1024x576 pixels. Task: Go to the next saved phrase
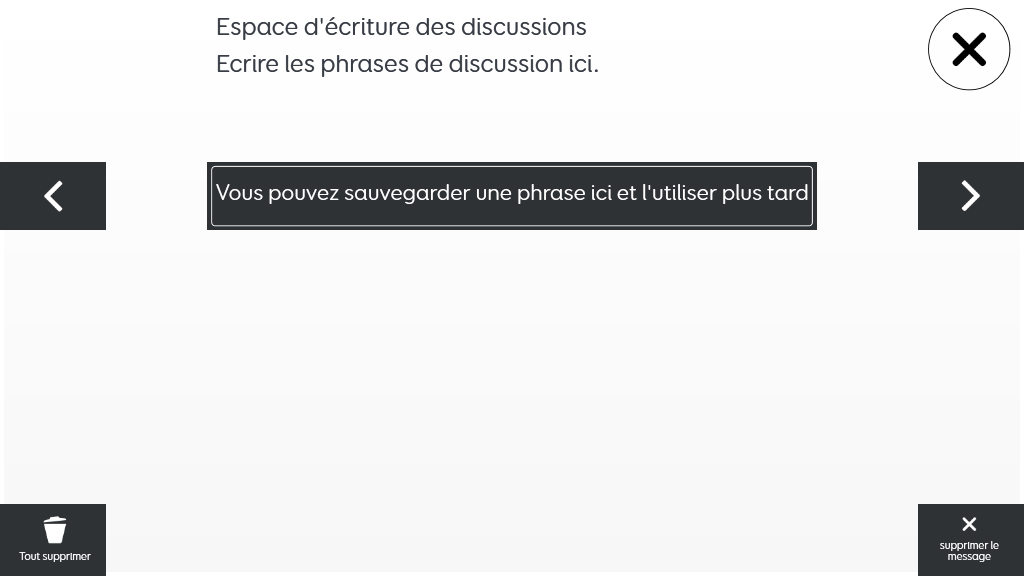(x=970, y=196)
